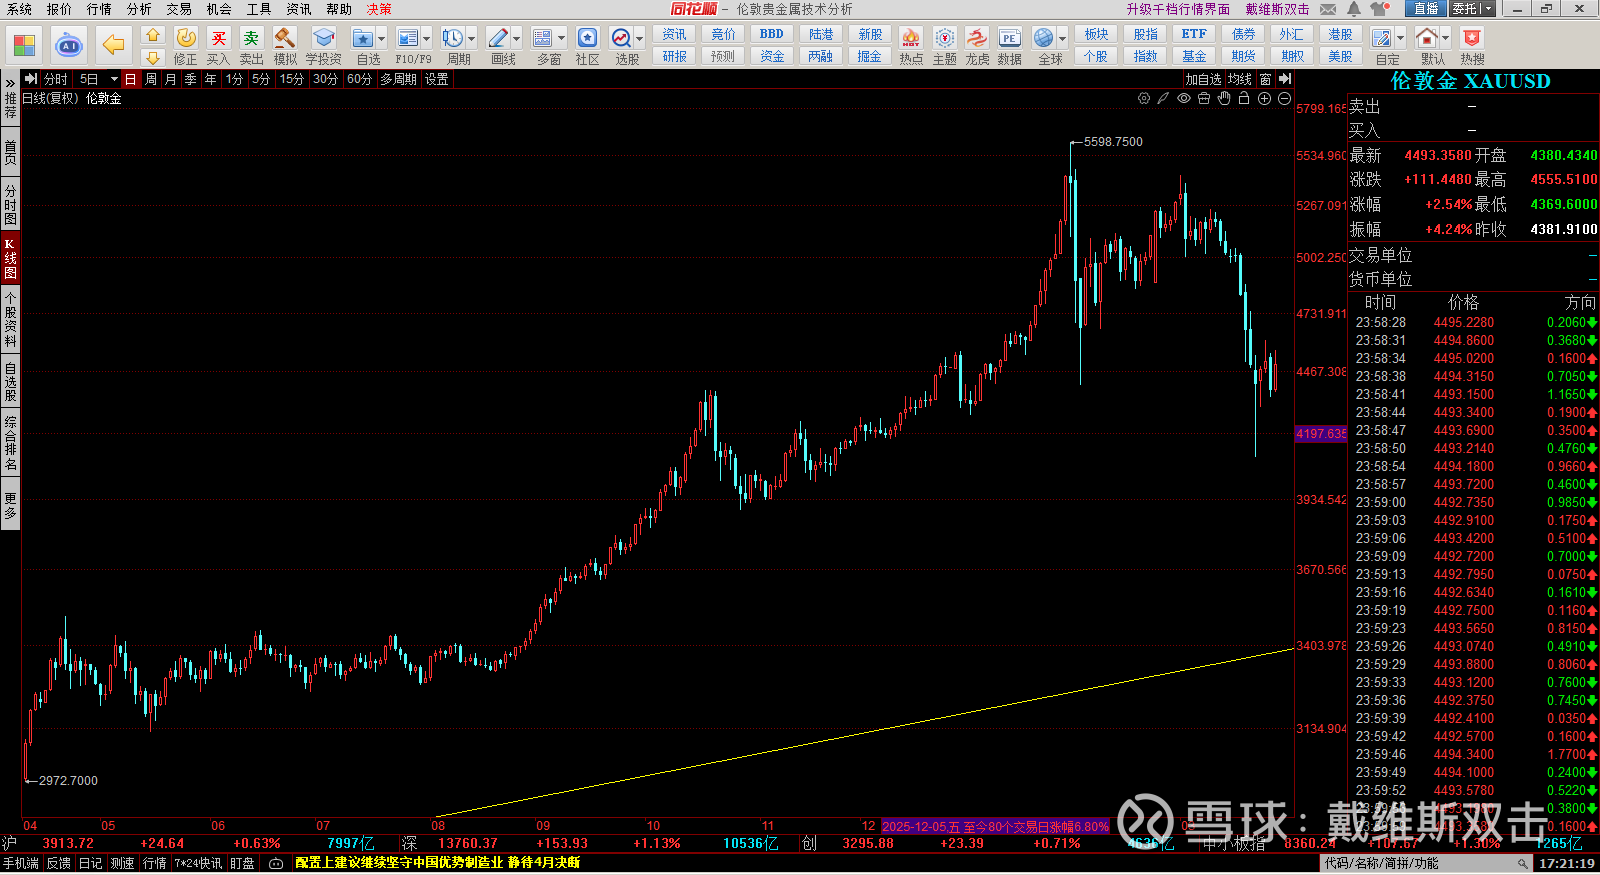Click the ETF button

pos(1194,34)
